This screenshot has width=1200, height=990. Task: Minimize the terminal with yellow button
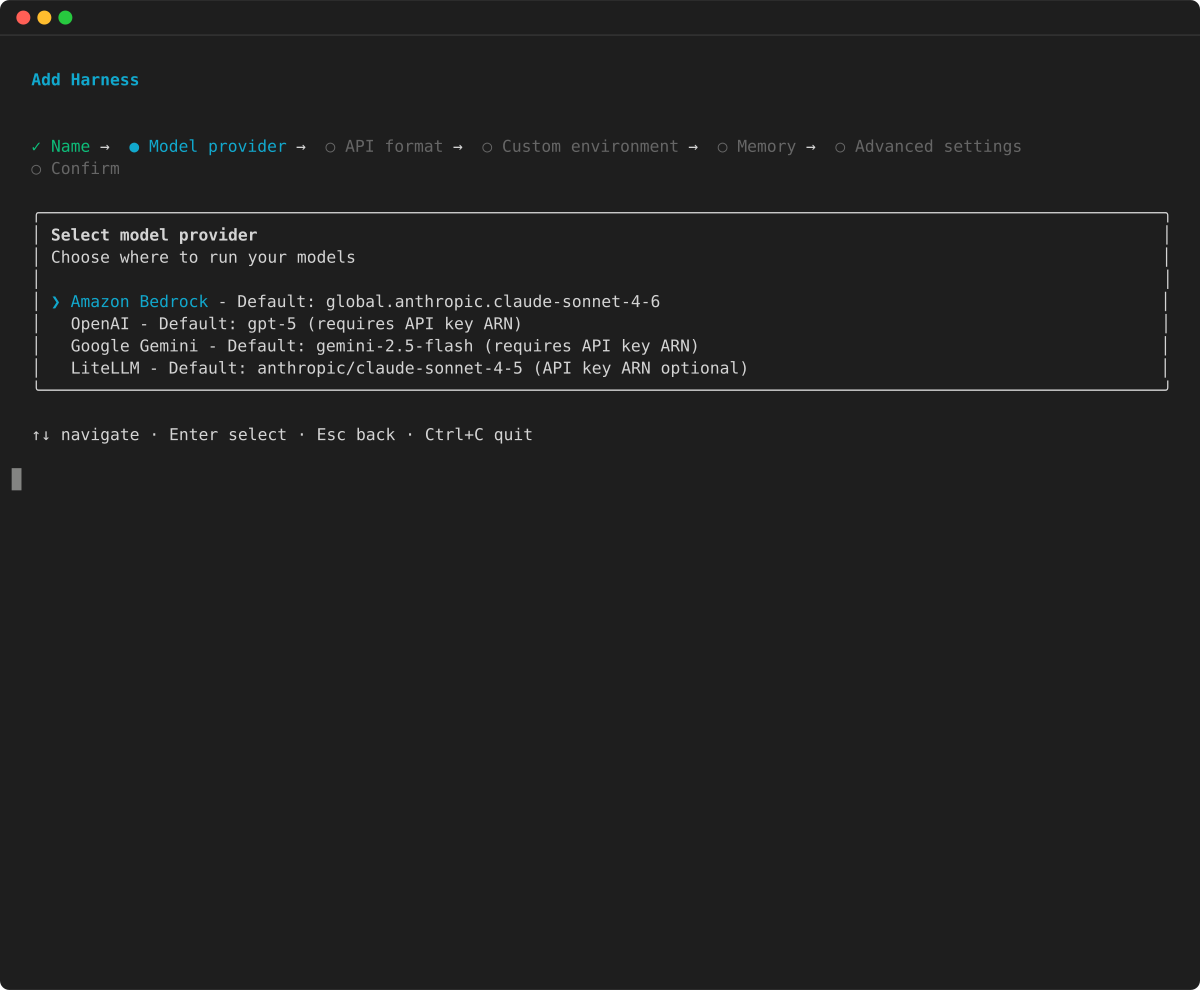pos(44,18)
